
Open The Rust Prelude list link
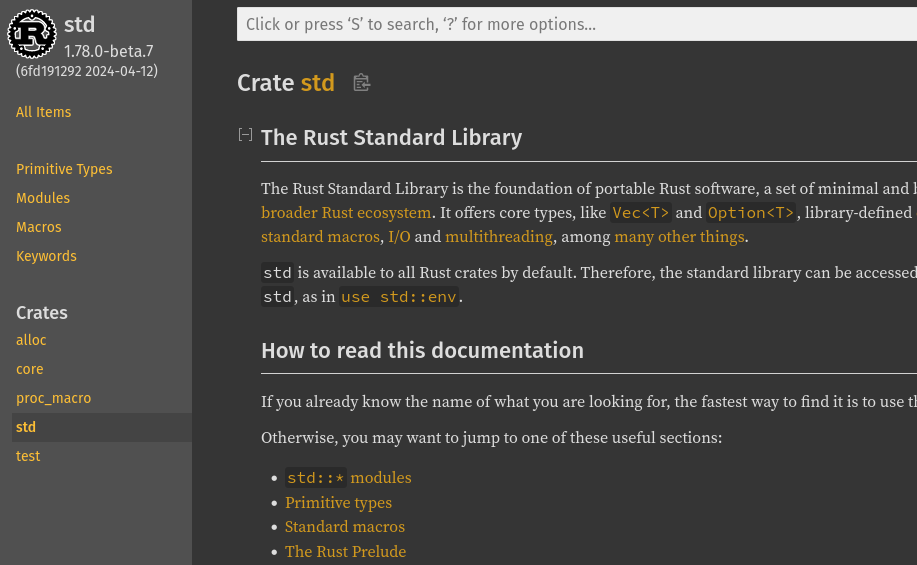click(x=345, y=552)
